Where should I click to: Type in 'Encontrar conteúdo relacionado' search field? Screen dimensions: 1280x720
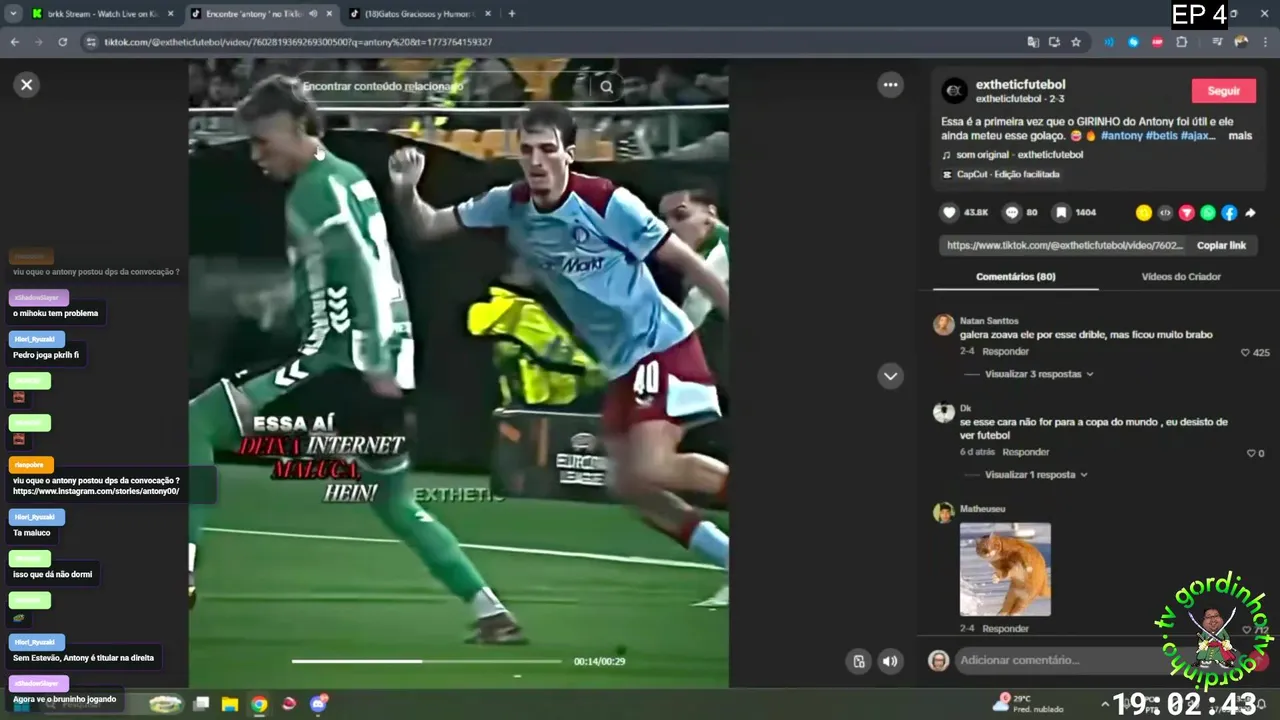445,87
